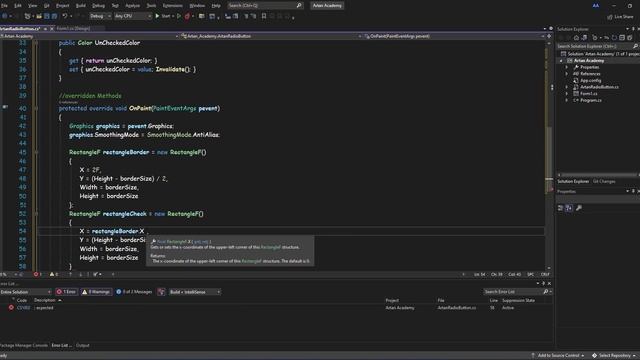The image size is (640, 360).
Task: Click the red error icon beside CS1002
Action: [11, 308]
